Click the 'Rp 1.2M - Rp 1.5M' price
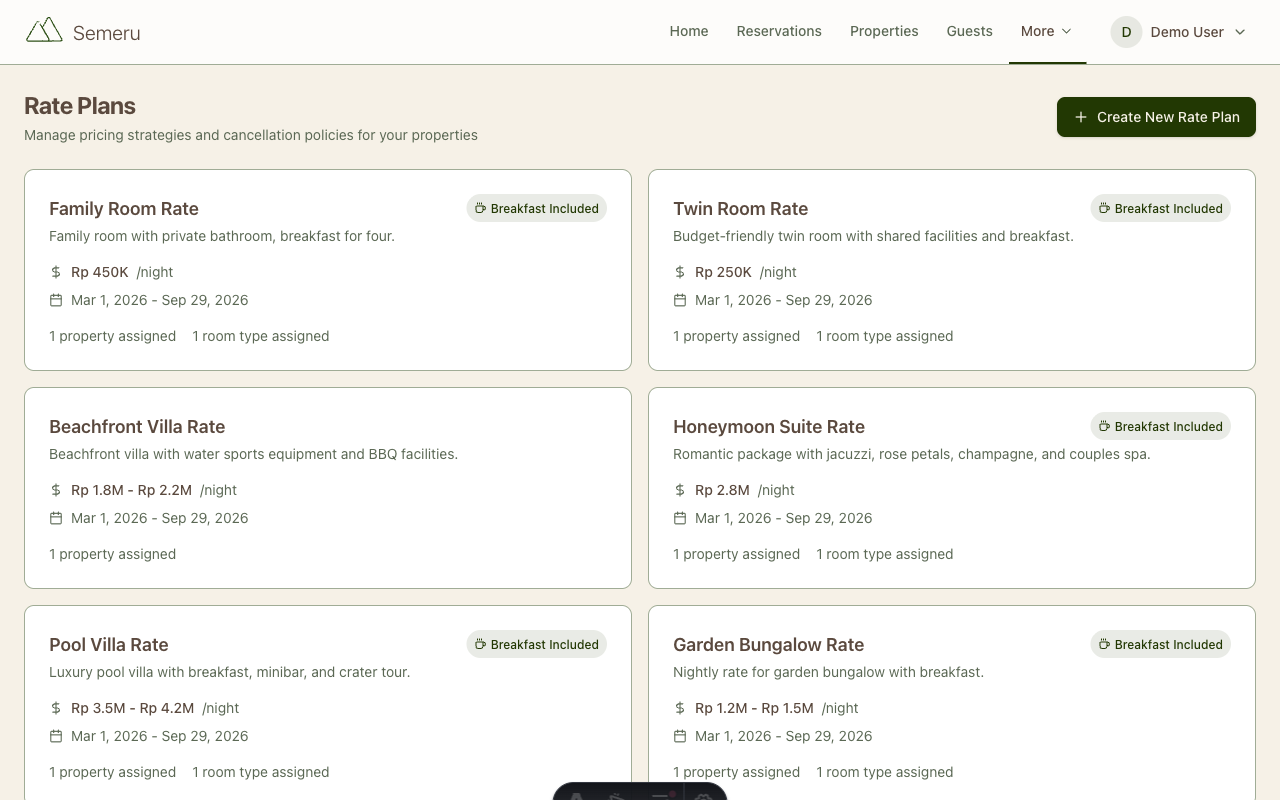The image size is (1280, 800). (x=754, y=708)
